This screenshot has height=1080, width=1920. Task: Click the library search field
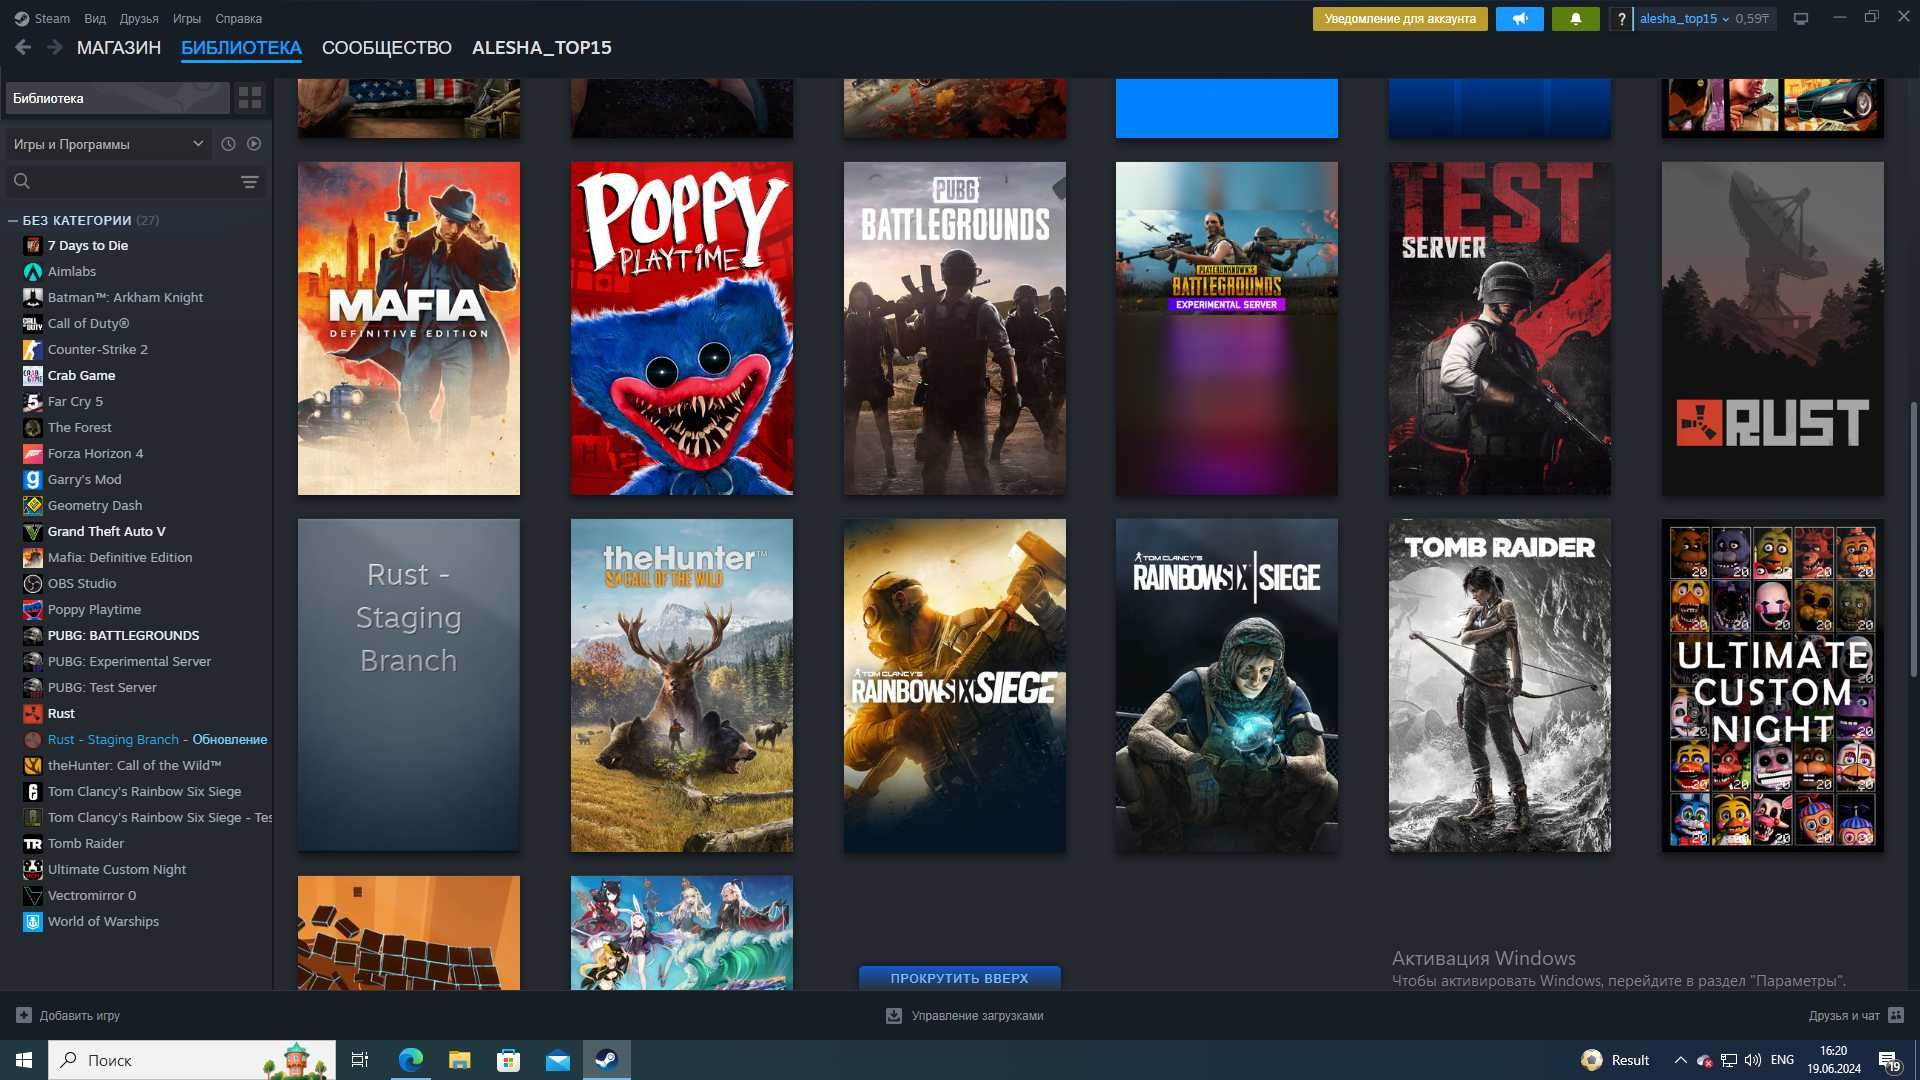135,181
